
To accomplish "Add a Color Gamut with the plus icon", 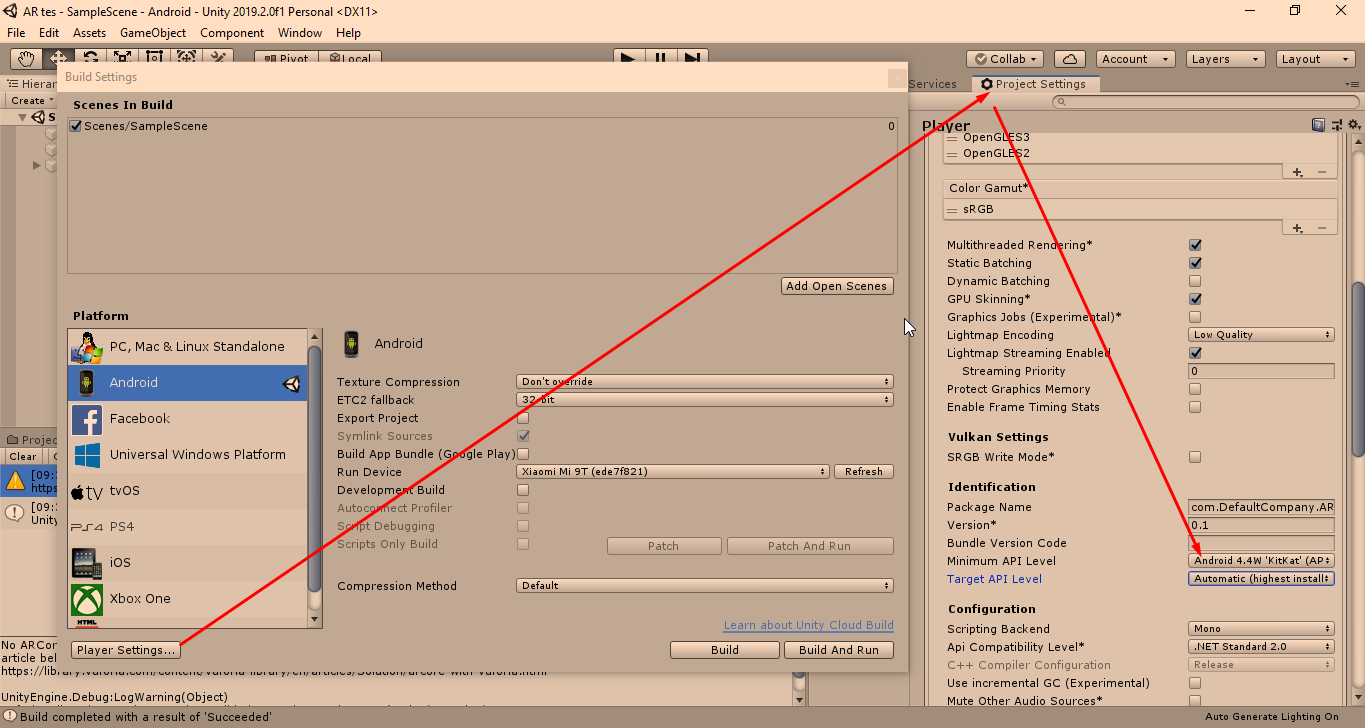I will [1298, 228].
